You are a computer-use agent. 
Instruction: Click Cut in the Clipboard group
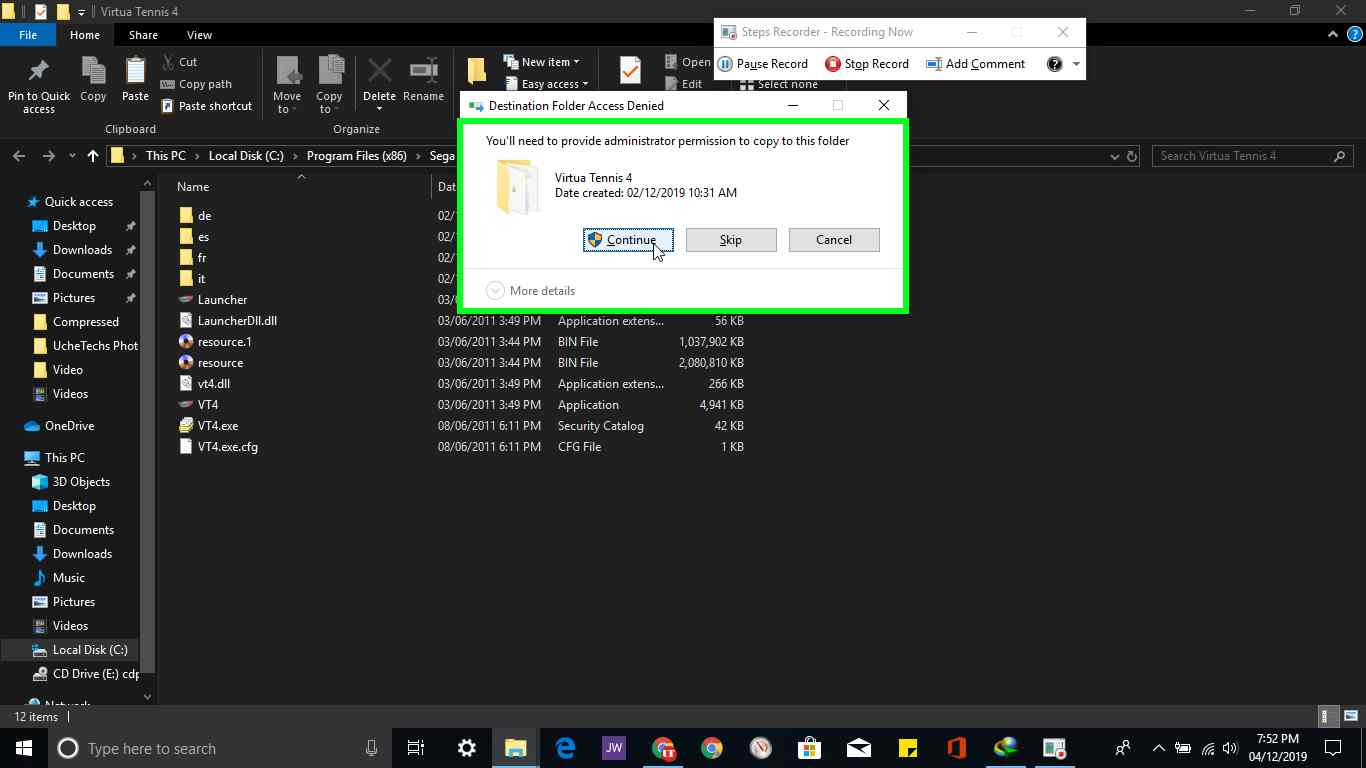pyautogui.click(x=179, y=62)
